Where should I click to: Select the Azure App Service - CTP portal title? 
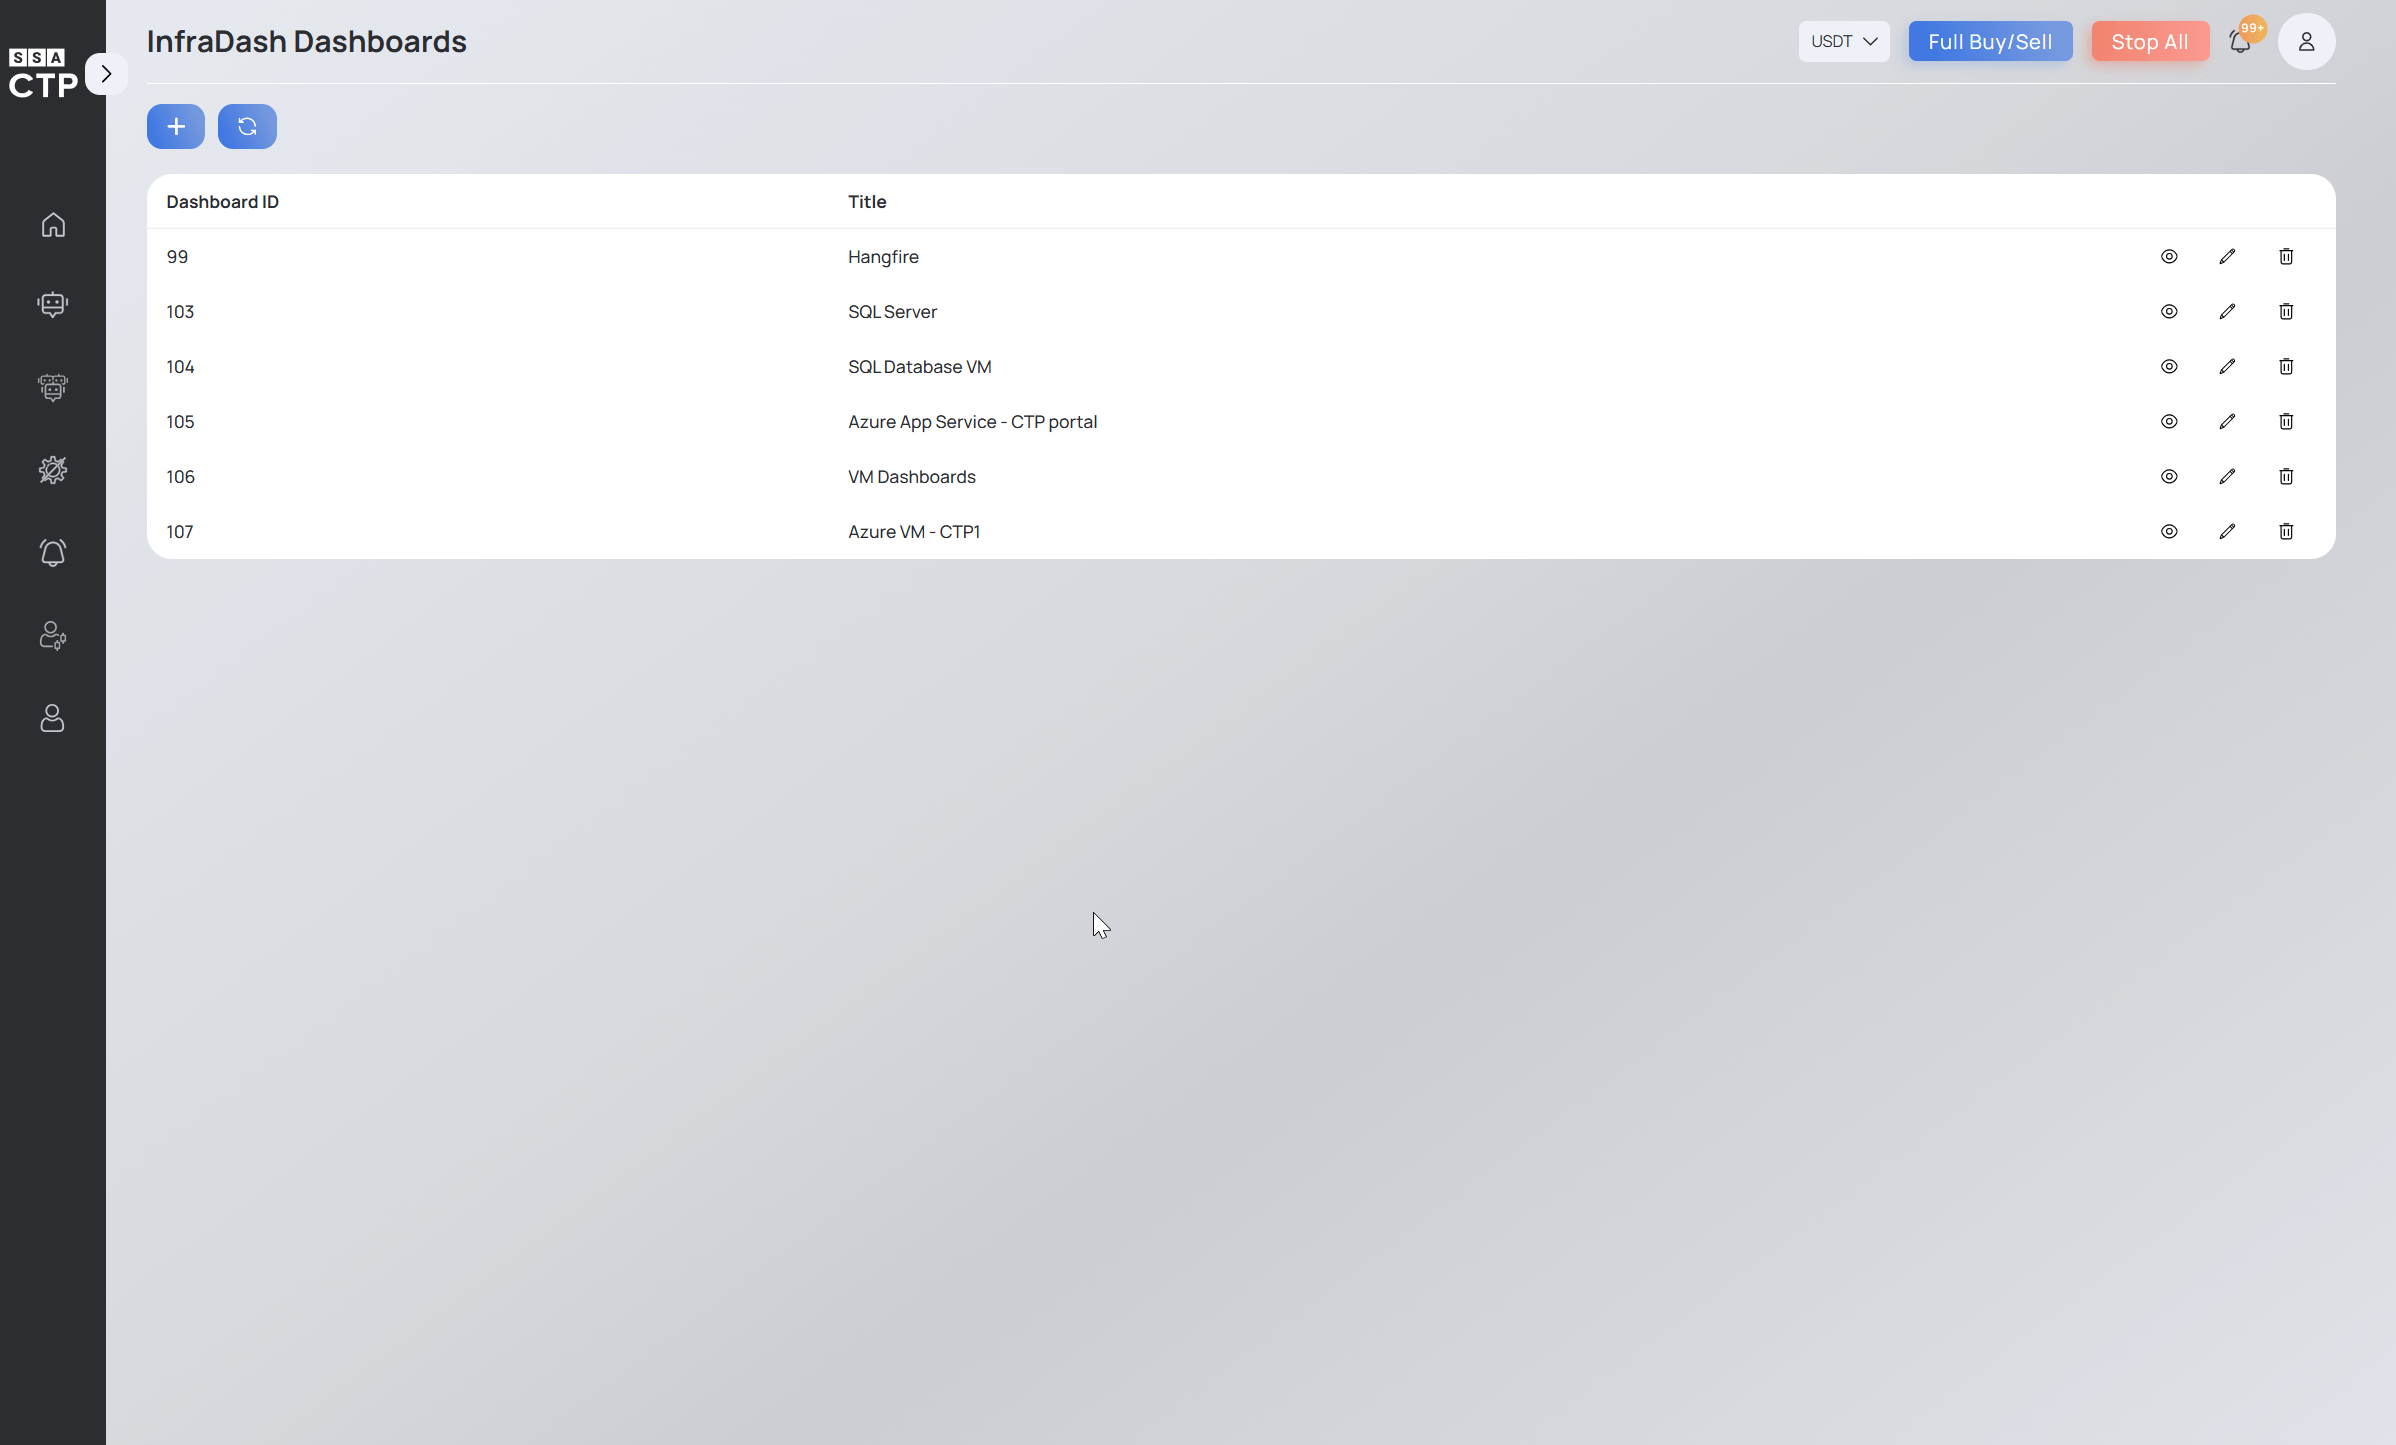[x=972, y=422]
